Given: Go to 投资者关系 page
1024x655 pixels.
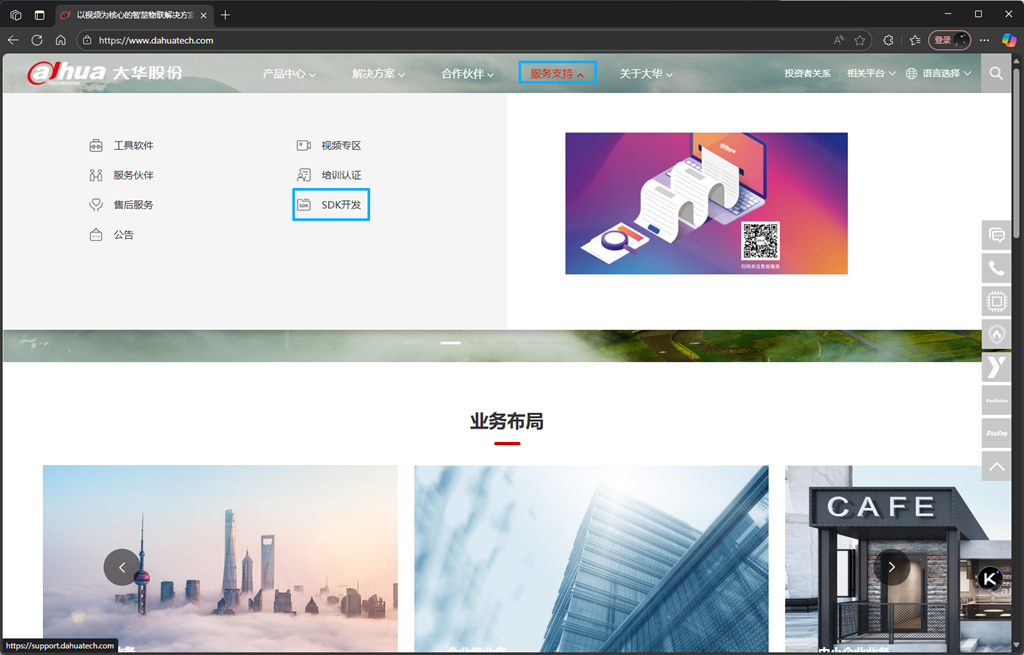Looking at the screenshot, I should point(807,74).
